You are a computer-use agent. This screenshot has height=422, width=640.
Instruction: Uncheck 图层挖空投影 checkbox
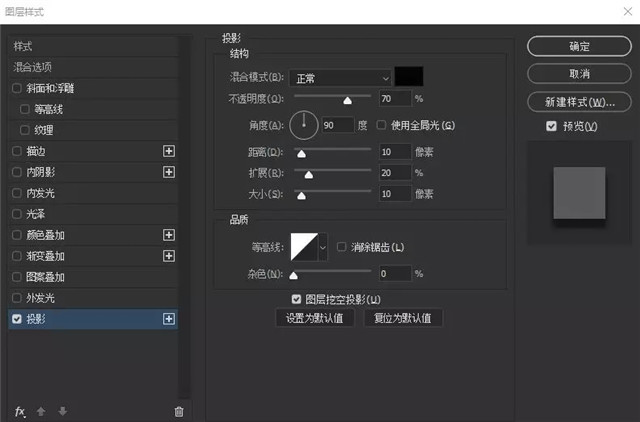pyautogui.click(x=296, y=299)
